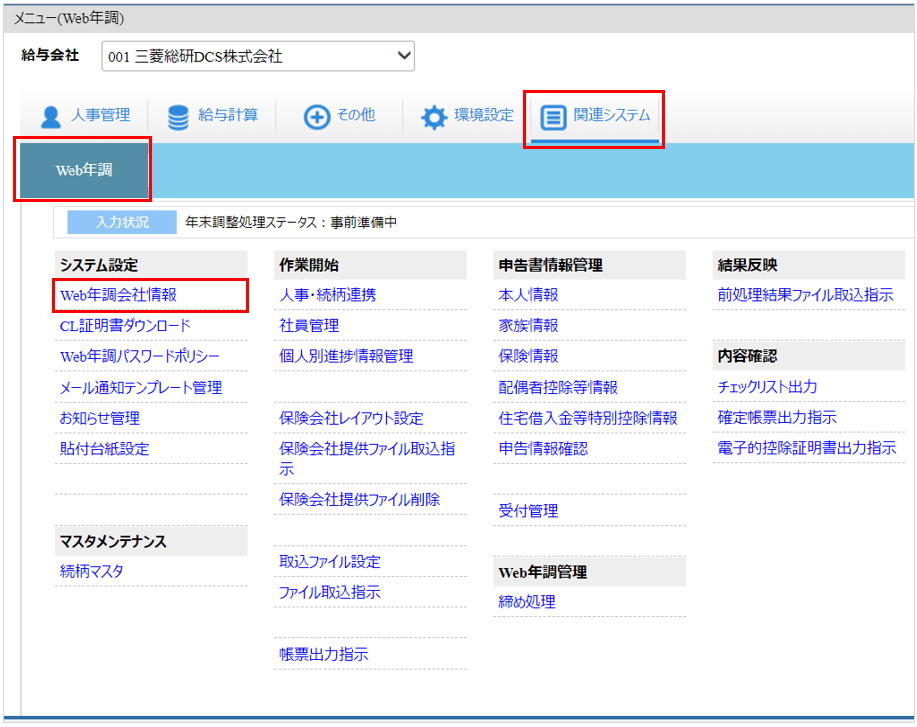Click the システム設定 section header
The height and width of the screenshot is (727, 917).
click(x=151, y=265)
